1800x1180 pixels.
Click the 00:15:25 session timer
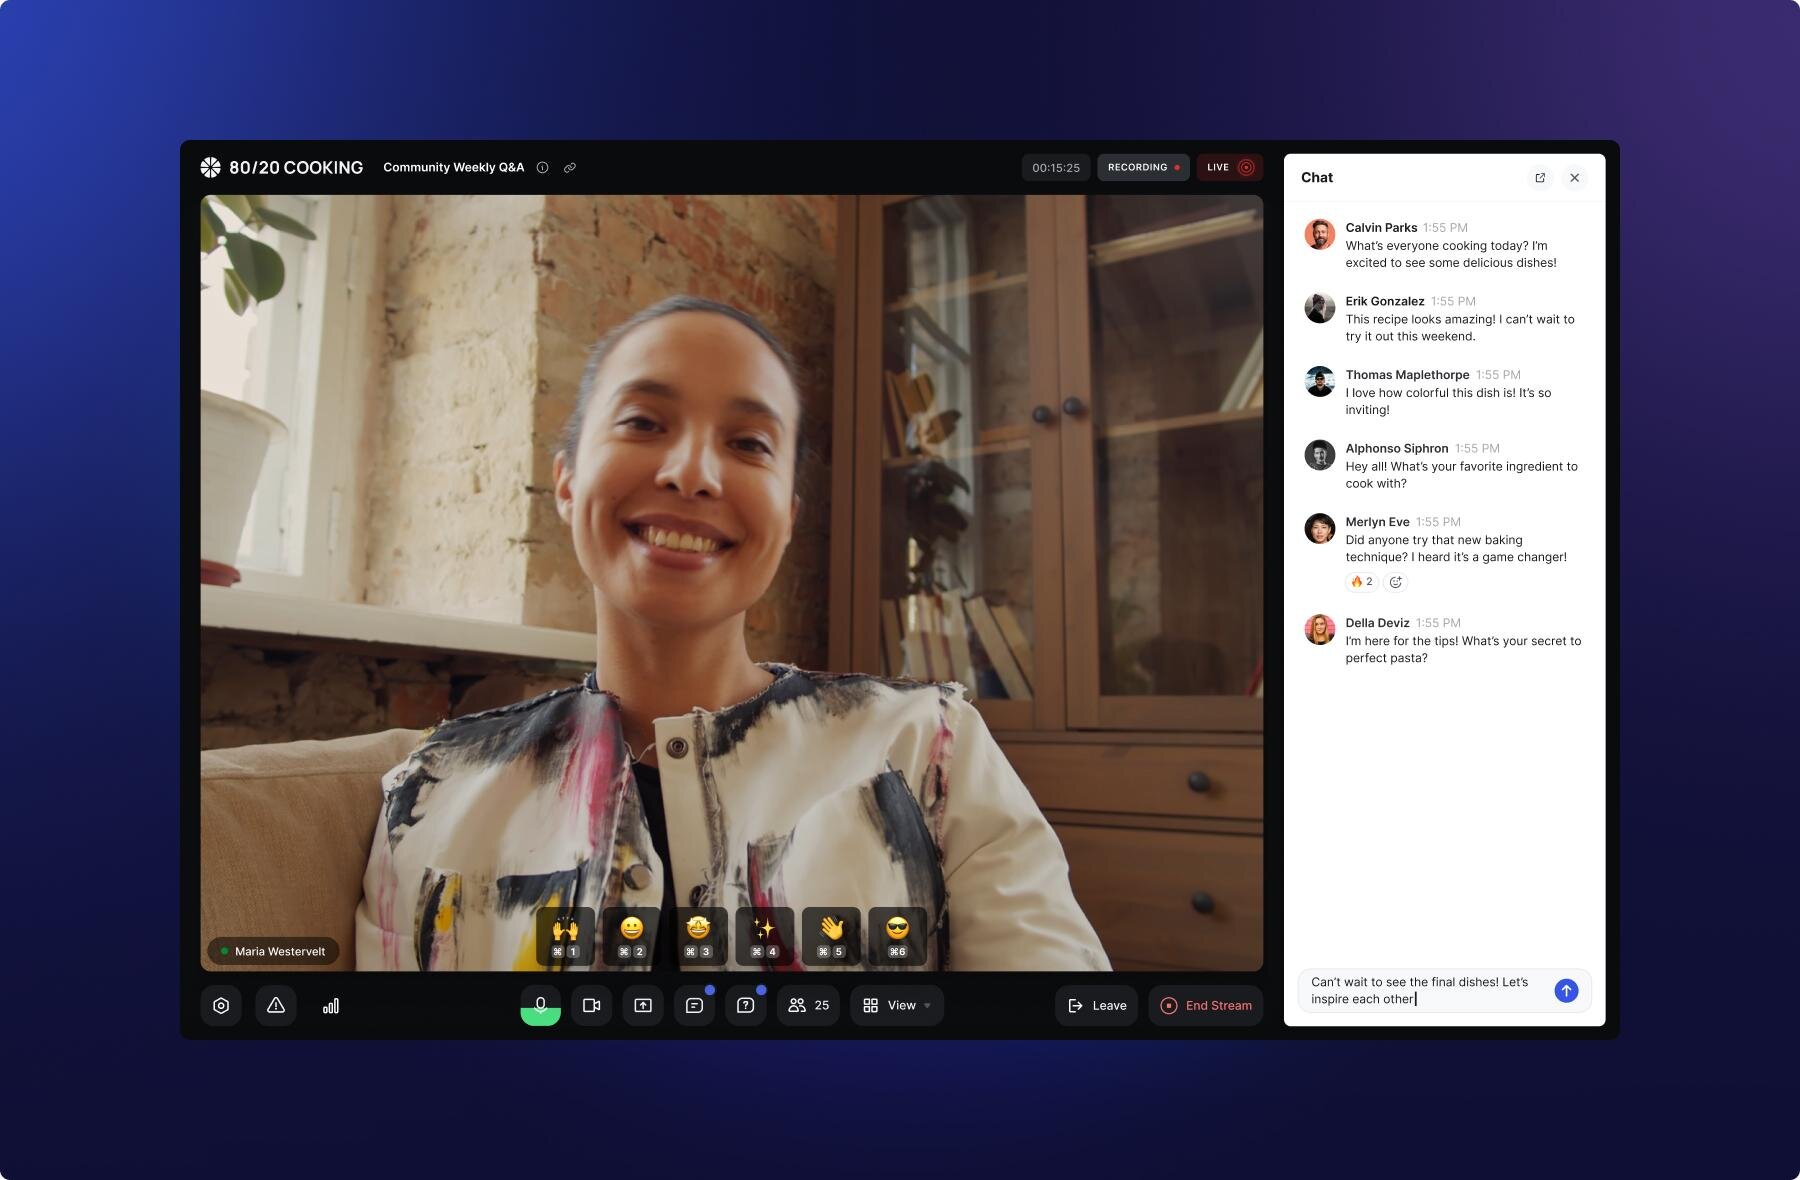click(x=1056, y=167)
